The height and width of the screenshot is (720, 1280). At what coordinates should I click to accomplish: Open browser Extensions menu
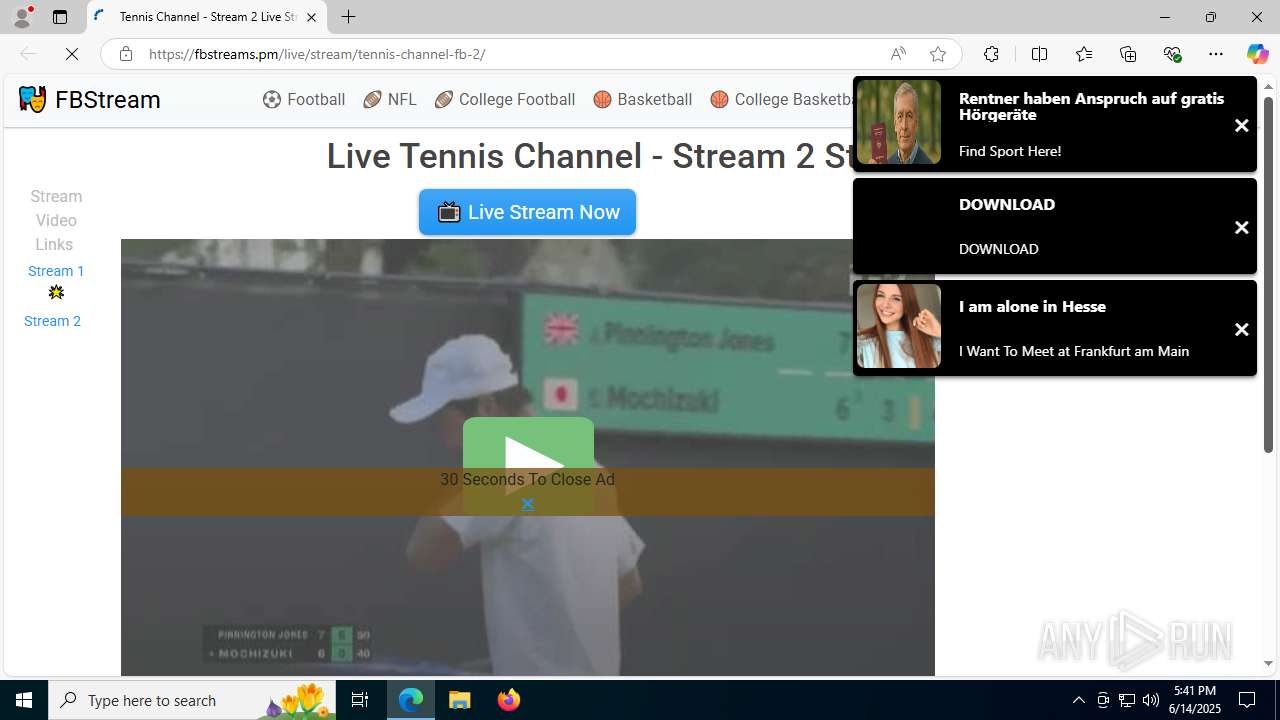[x=991, y=54]
